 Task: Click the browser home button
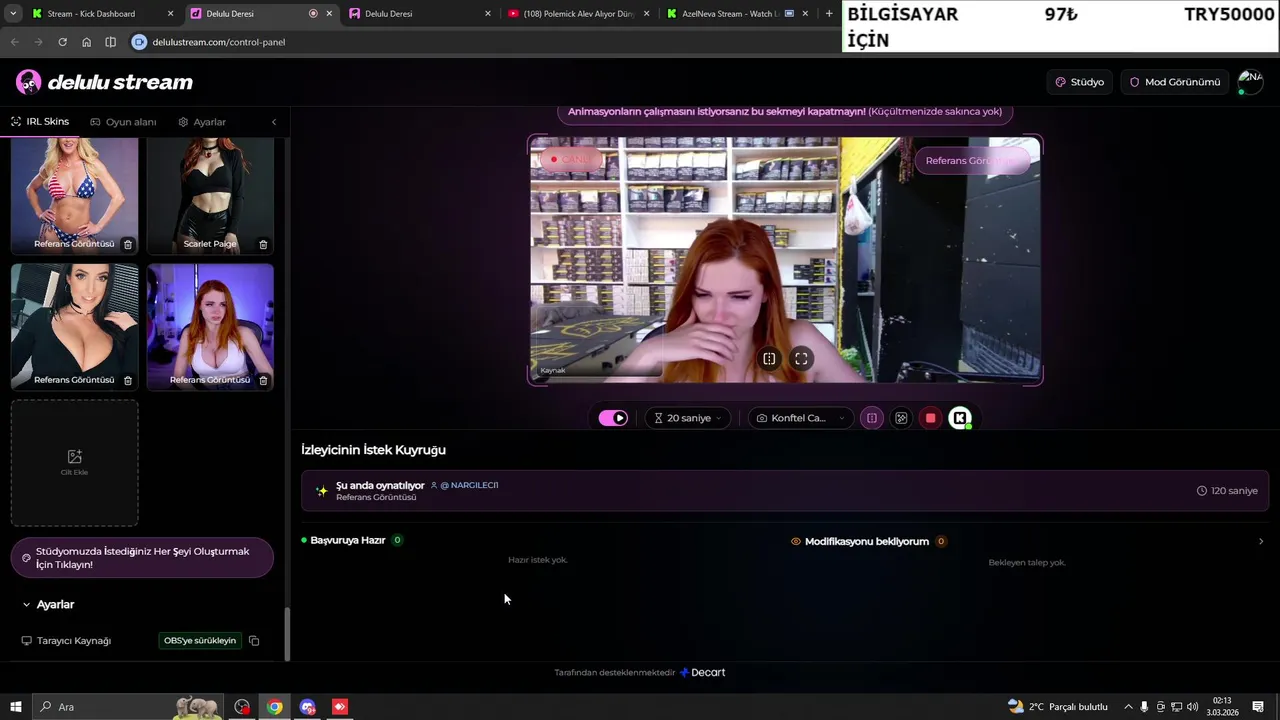[x=86, y=42]
